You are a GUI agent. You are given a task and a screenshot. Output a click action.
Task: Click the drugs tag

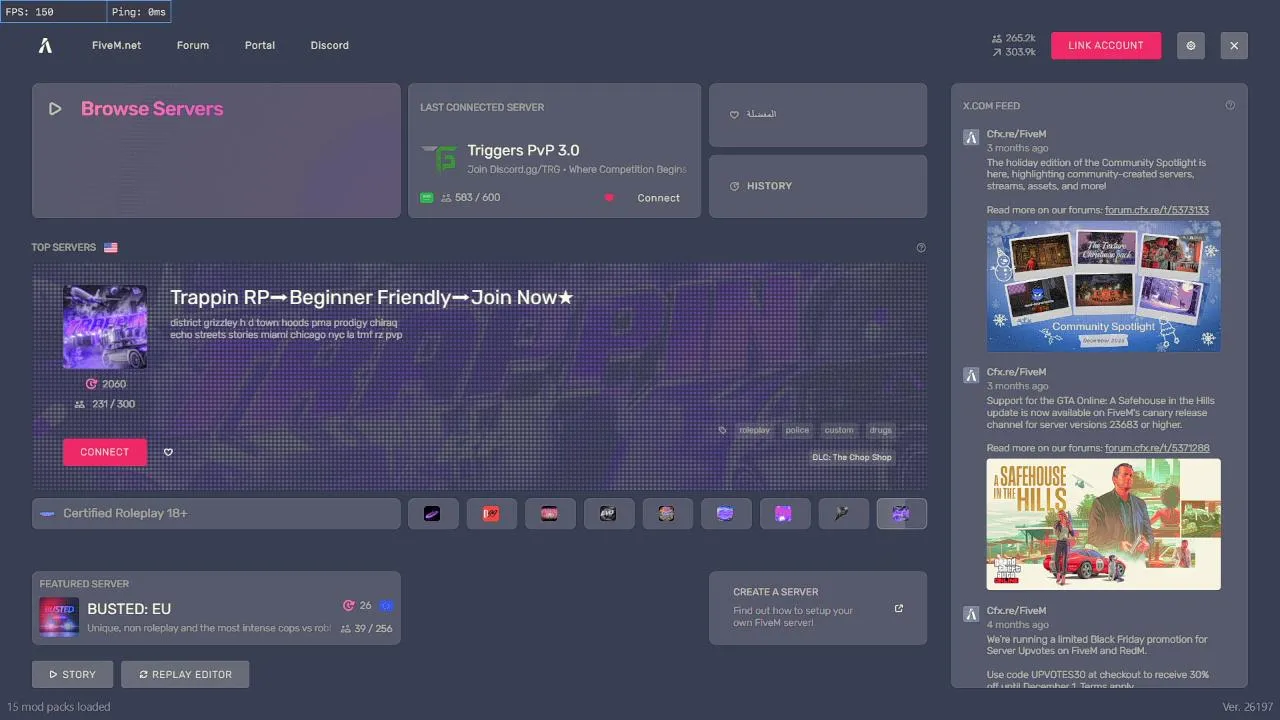[880, 430]
